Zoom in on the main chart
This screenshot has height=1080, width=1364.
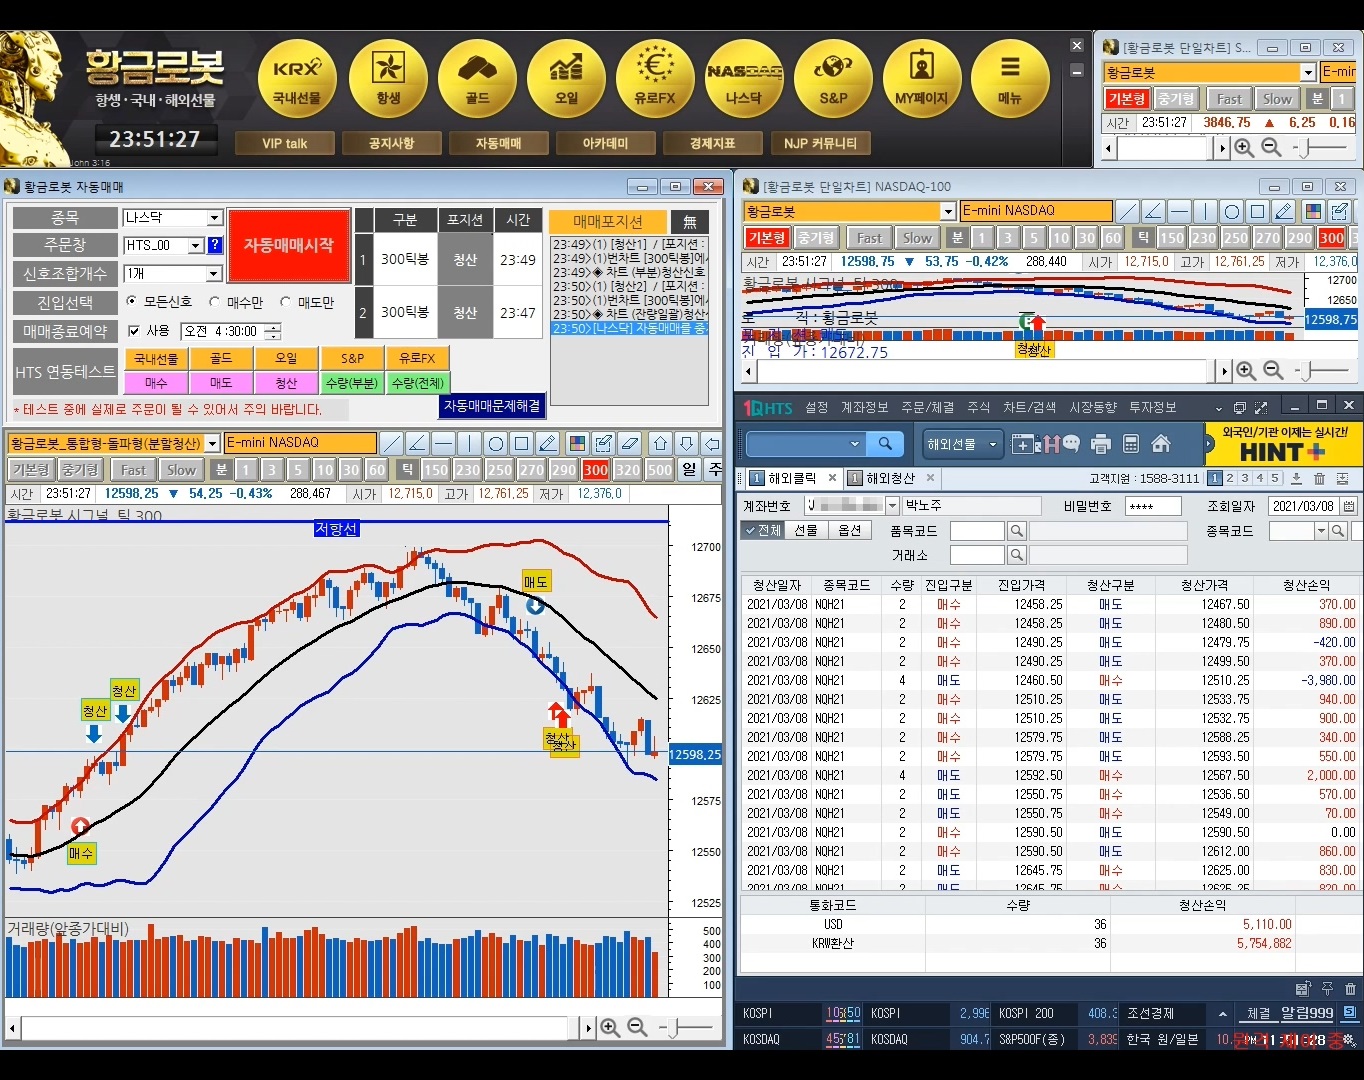pyautogui.click(x=610, y=1028)
